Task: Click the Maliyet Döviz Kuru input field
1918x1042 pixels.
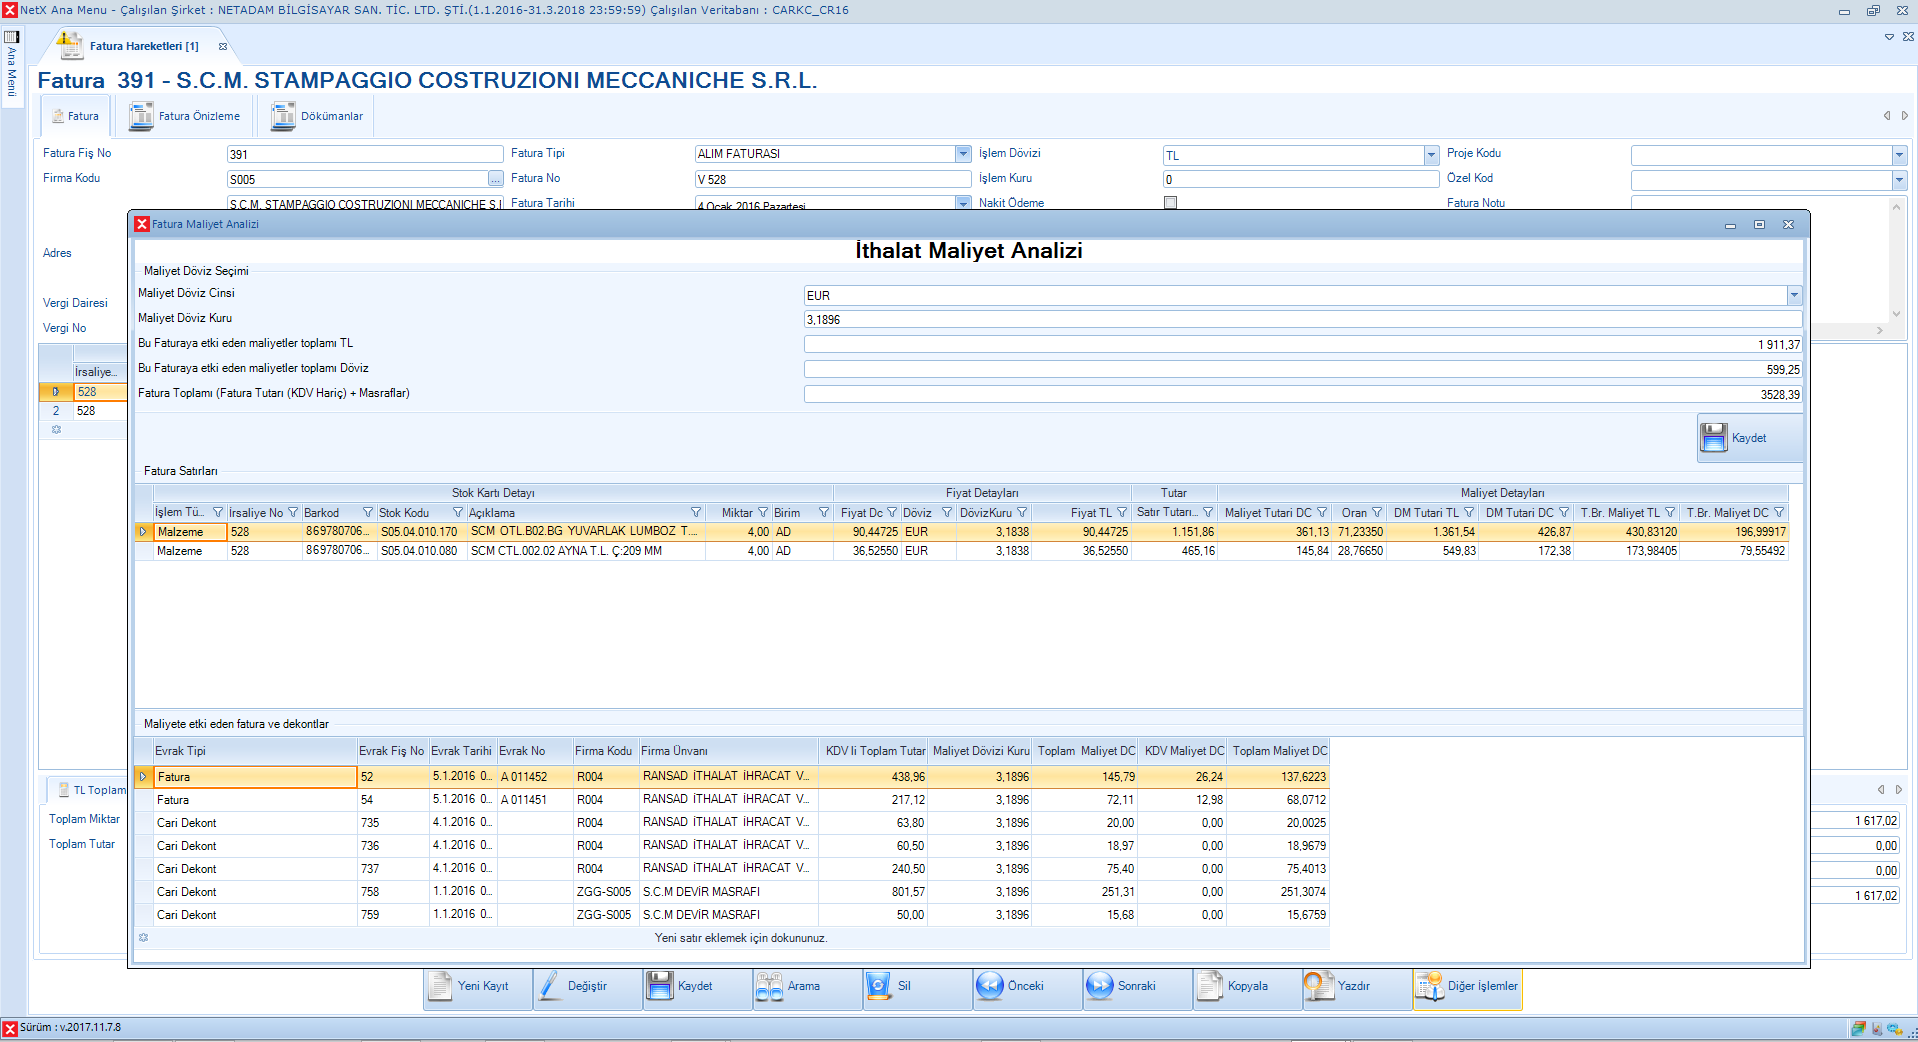Action: [x=1300, y=320]
